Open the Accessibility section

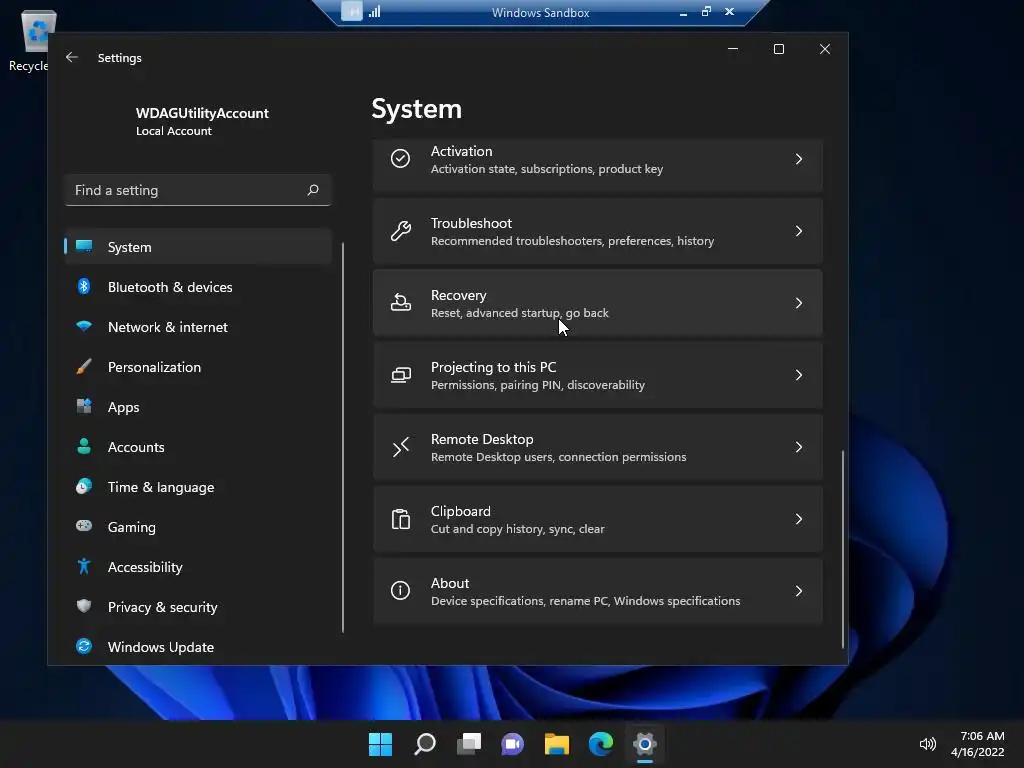198,567
